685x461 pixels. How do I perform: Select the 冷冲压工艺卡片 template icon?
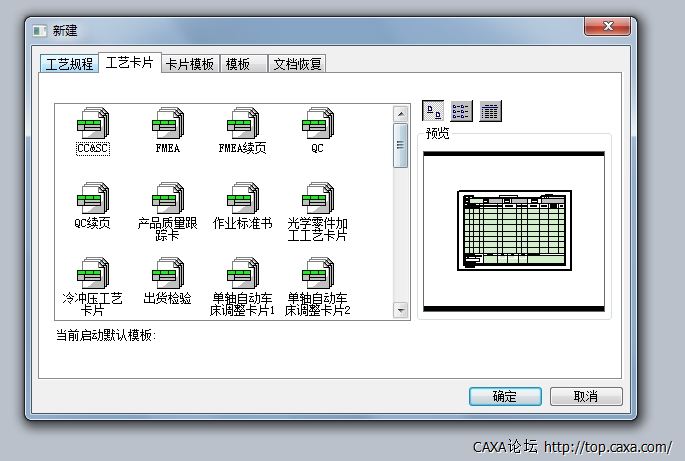coord(93,274)
